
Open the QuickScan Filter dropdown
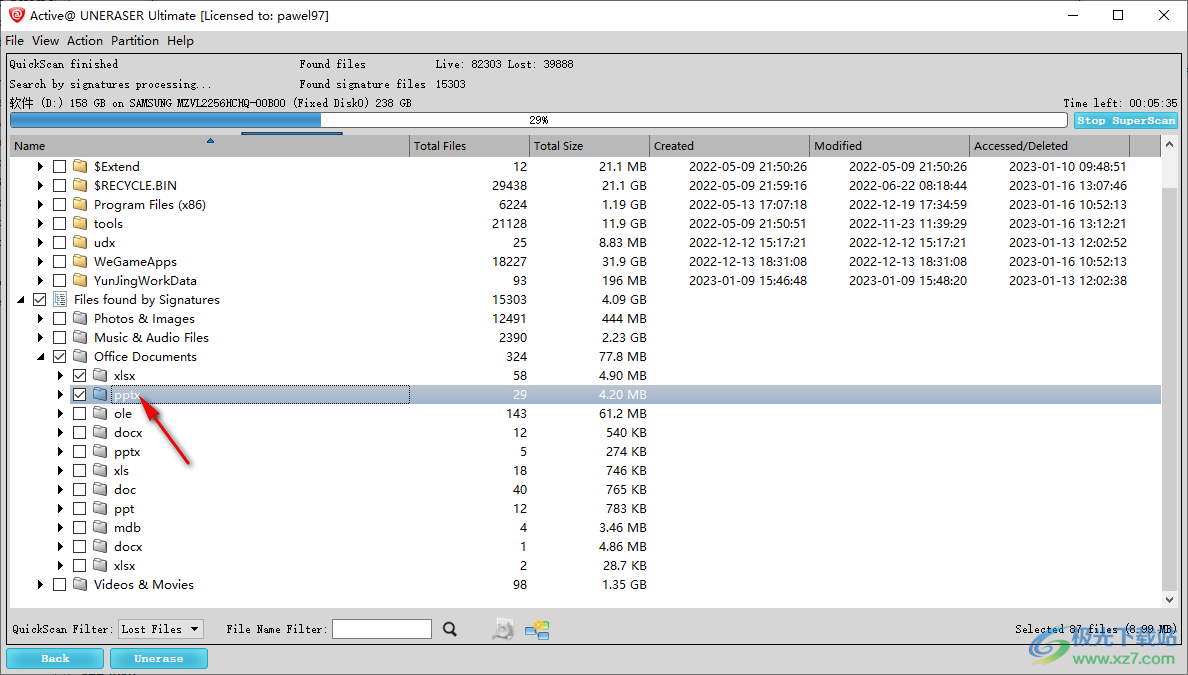click(x=161, y=629)
